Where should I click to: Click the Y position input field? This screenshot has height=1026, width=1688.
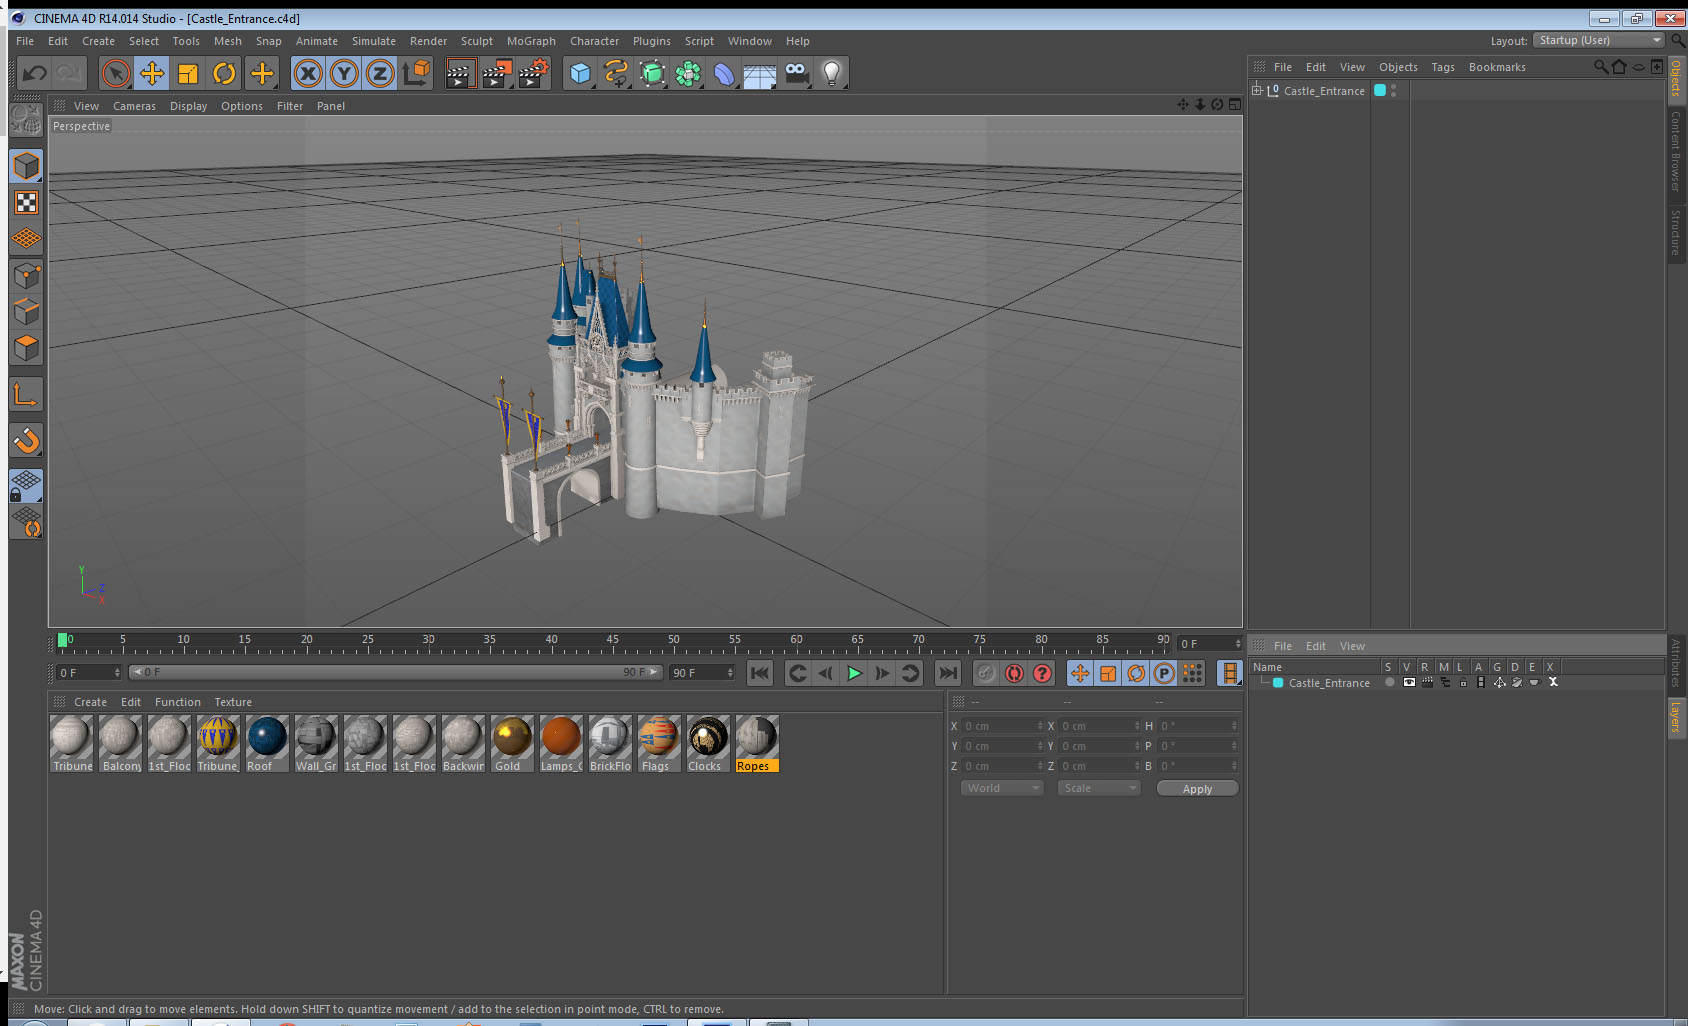point(1003,746)
